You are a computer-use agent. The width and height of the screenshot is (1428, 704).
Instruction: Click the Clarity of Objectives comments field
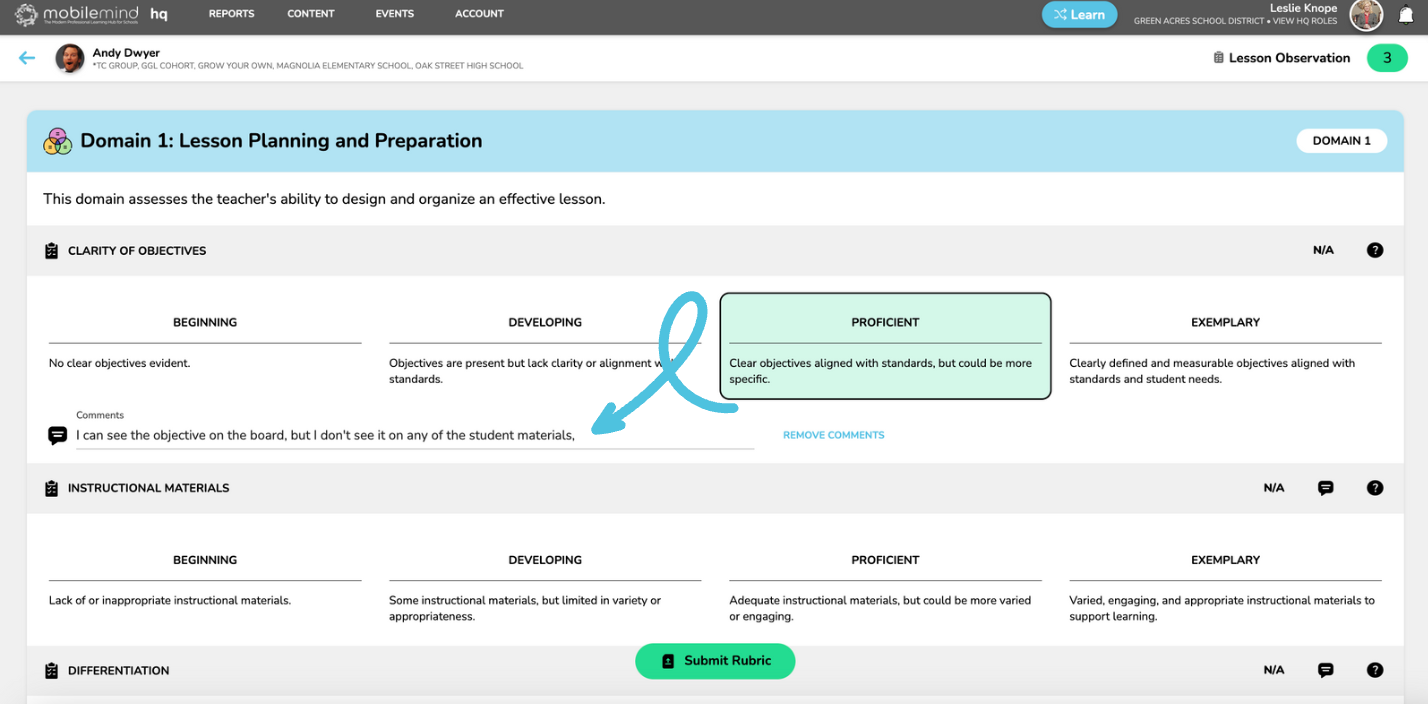click(x=415, y=436)
